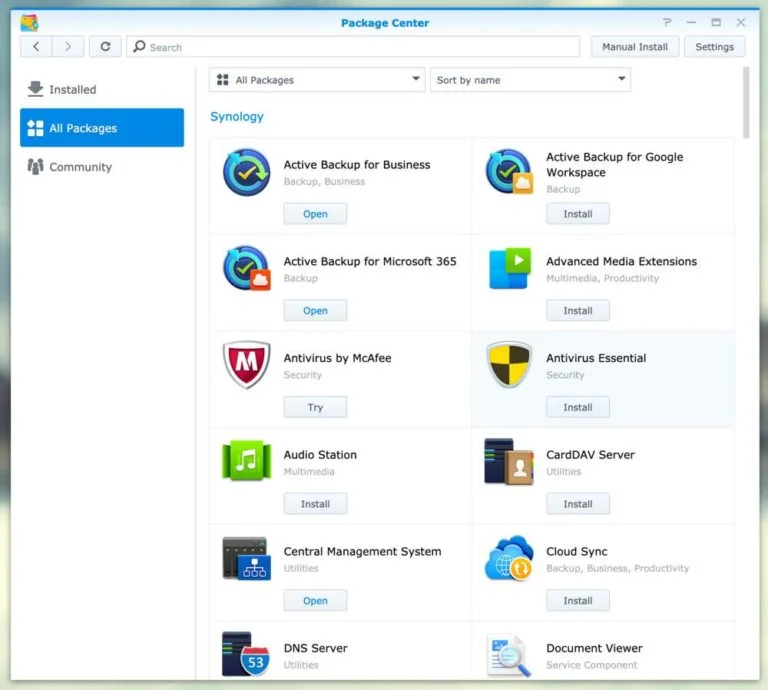This screenshot has width=768, height=690.
Task: Select All Packages in the sidebar
Action: point(102,127)
